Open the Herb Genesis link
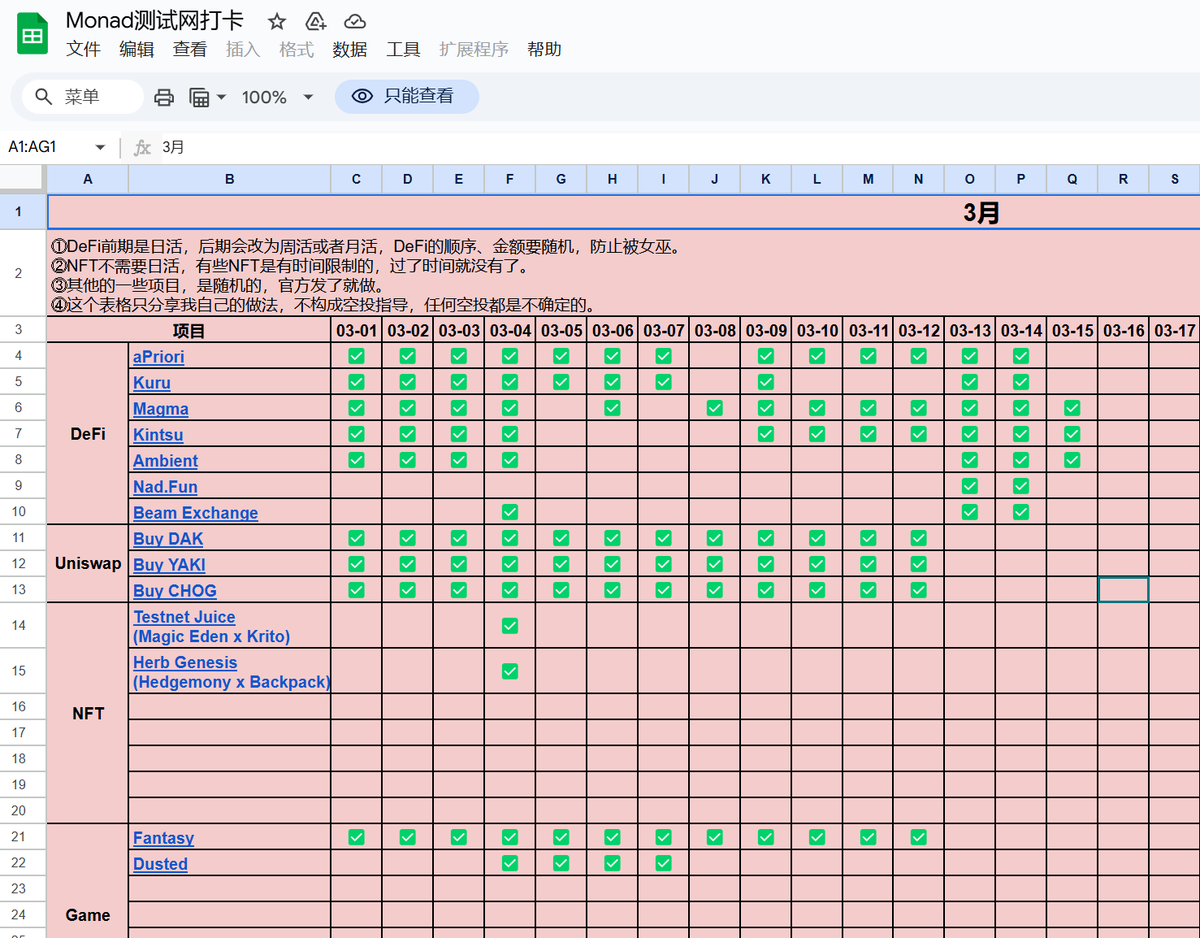This screenshot has width=1200, height=938. pos(232,672)
